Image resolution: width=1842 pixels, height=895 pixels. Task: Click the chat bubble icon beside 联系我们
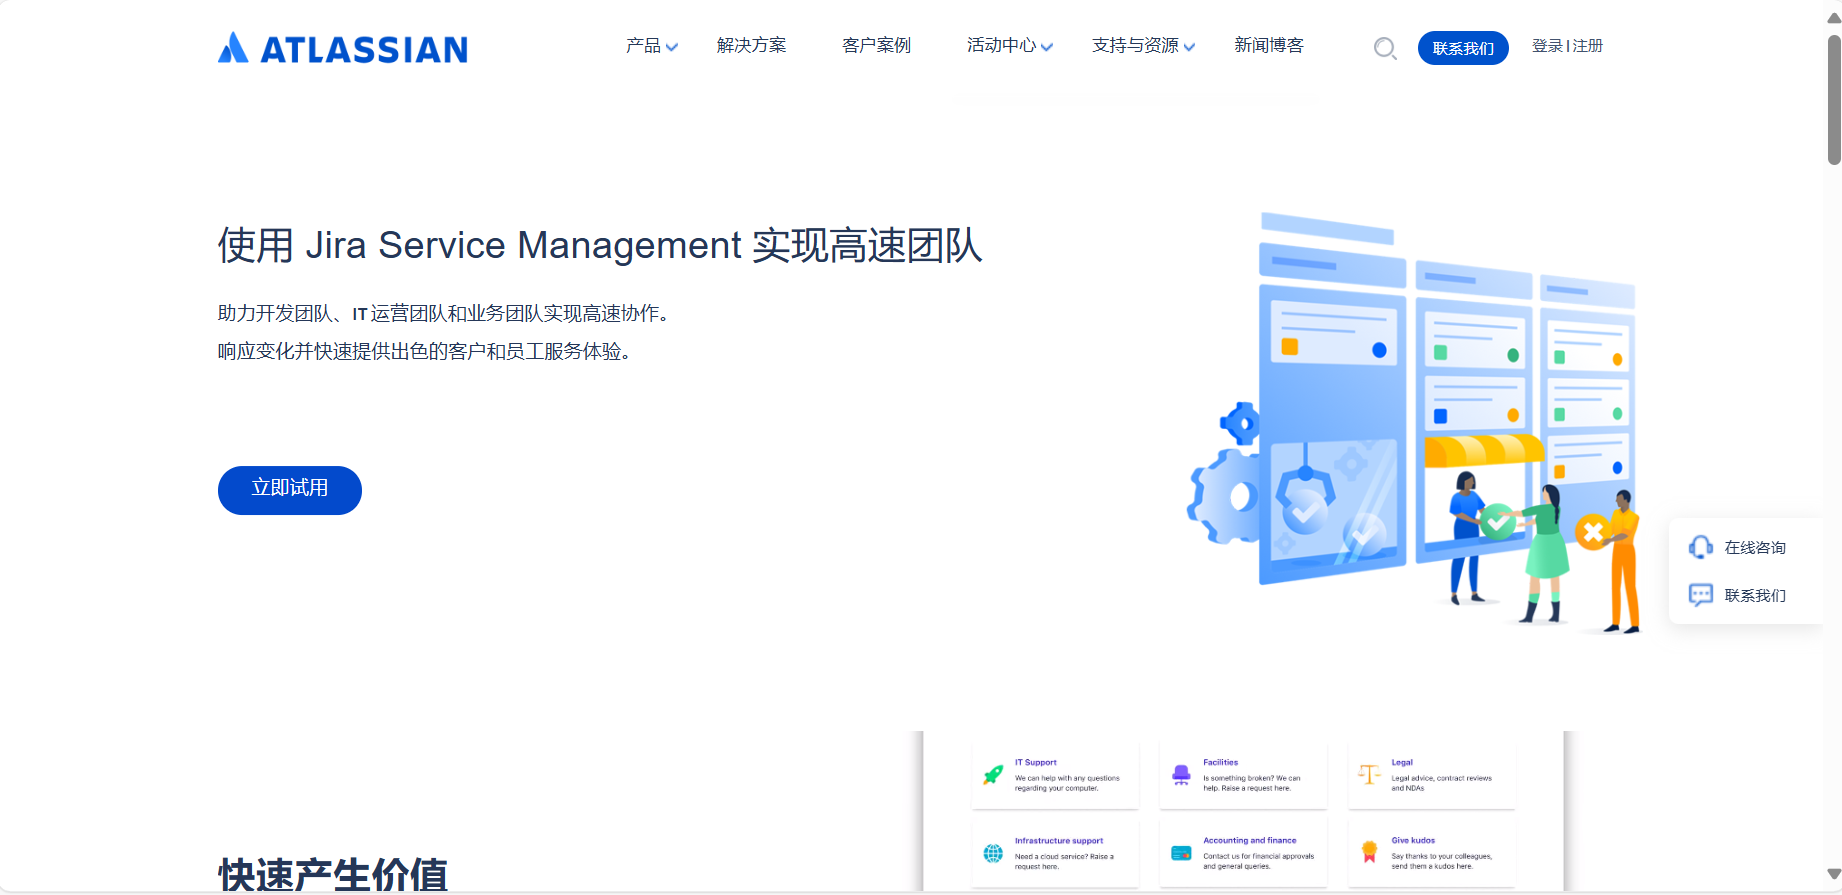pyautogui.click(x=1700, y=595)
